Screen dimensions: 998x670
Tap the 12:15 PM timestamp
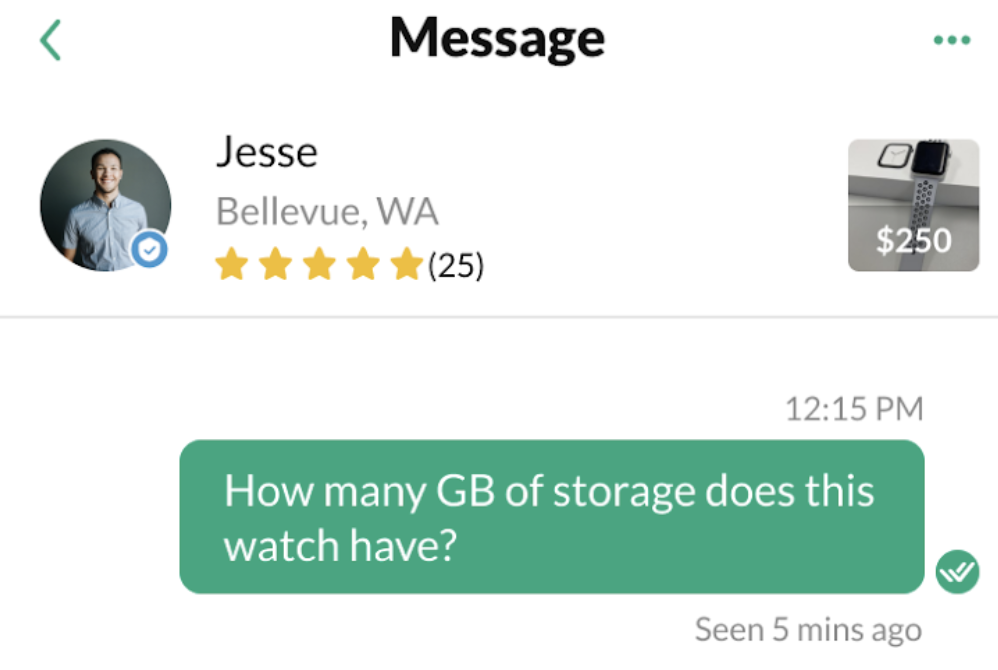pyautogui.click(x=854, y=408)
